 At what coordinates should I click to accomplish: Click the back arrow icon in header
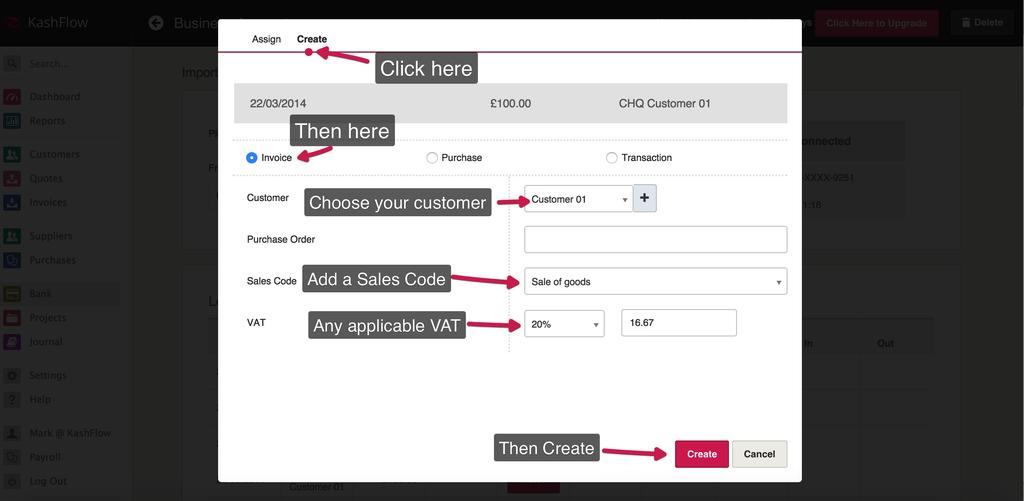tap(156, 22)
